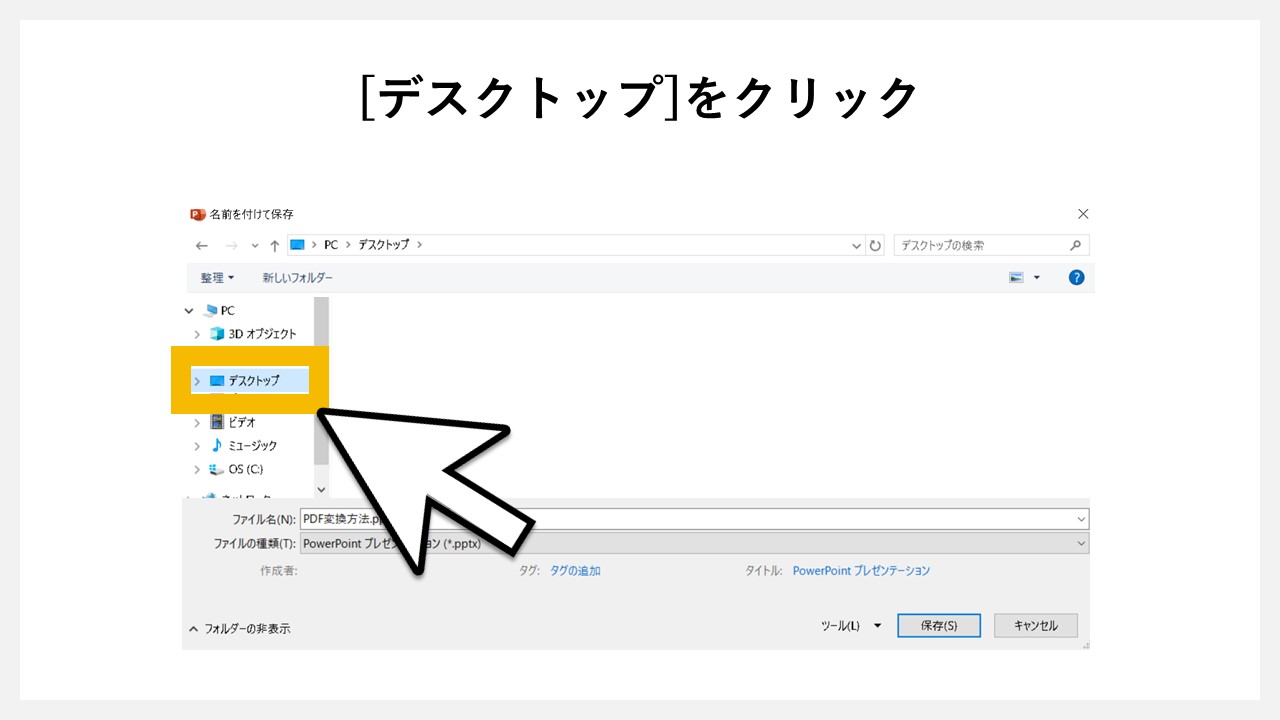Open Help via the blue question icon
The image size is (1280, 720).
[x=1076, y=277]
